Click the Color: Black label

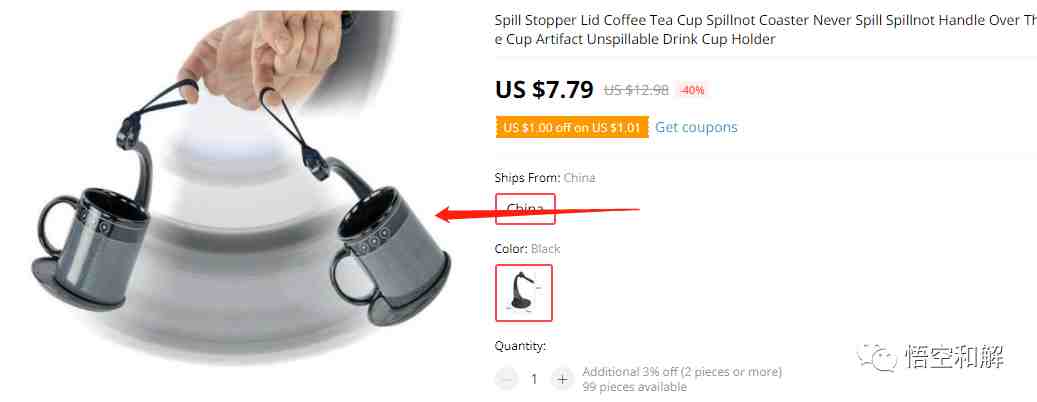[x=527, y=249]
